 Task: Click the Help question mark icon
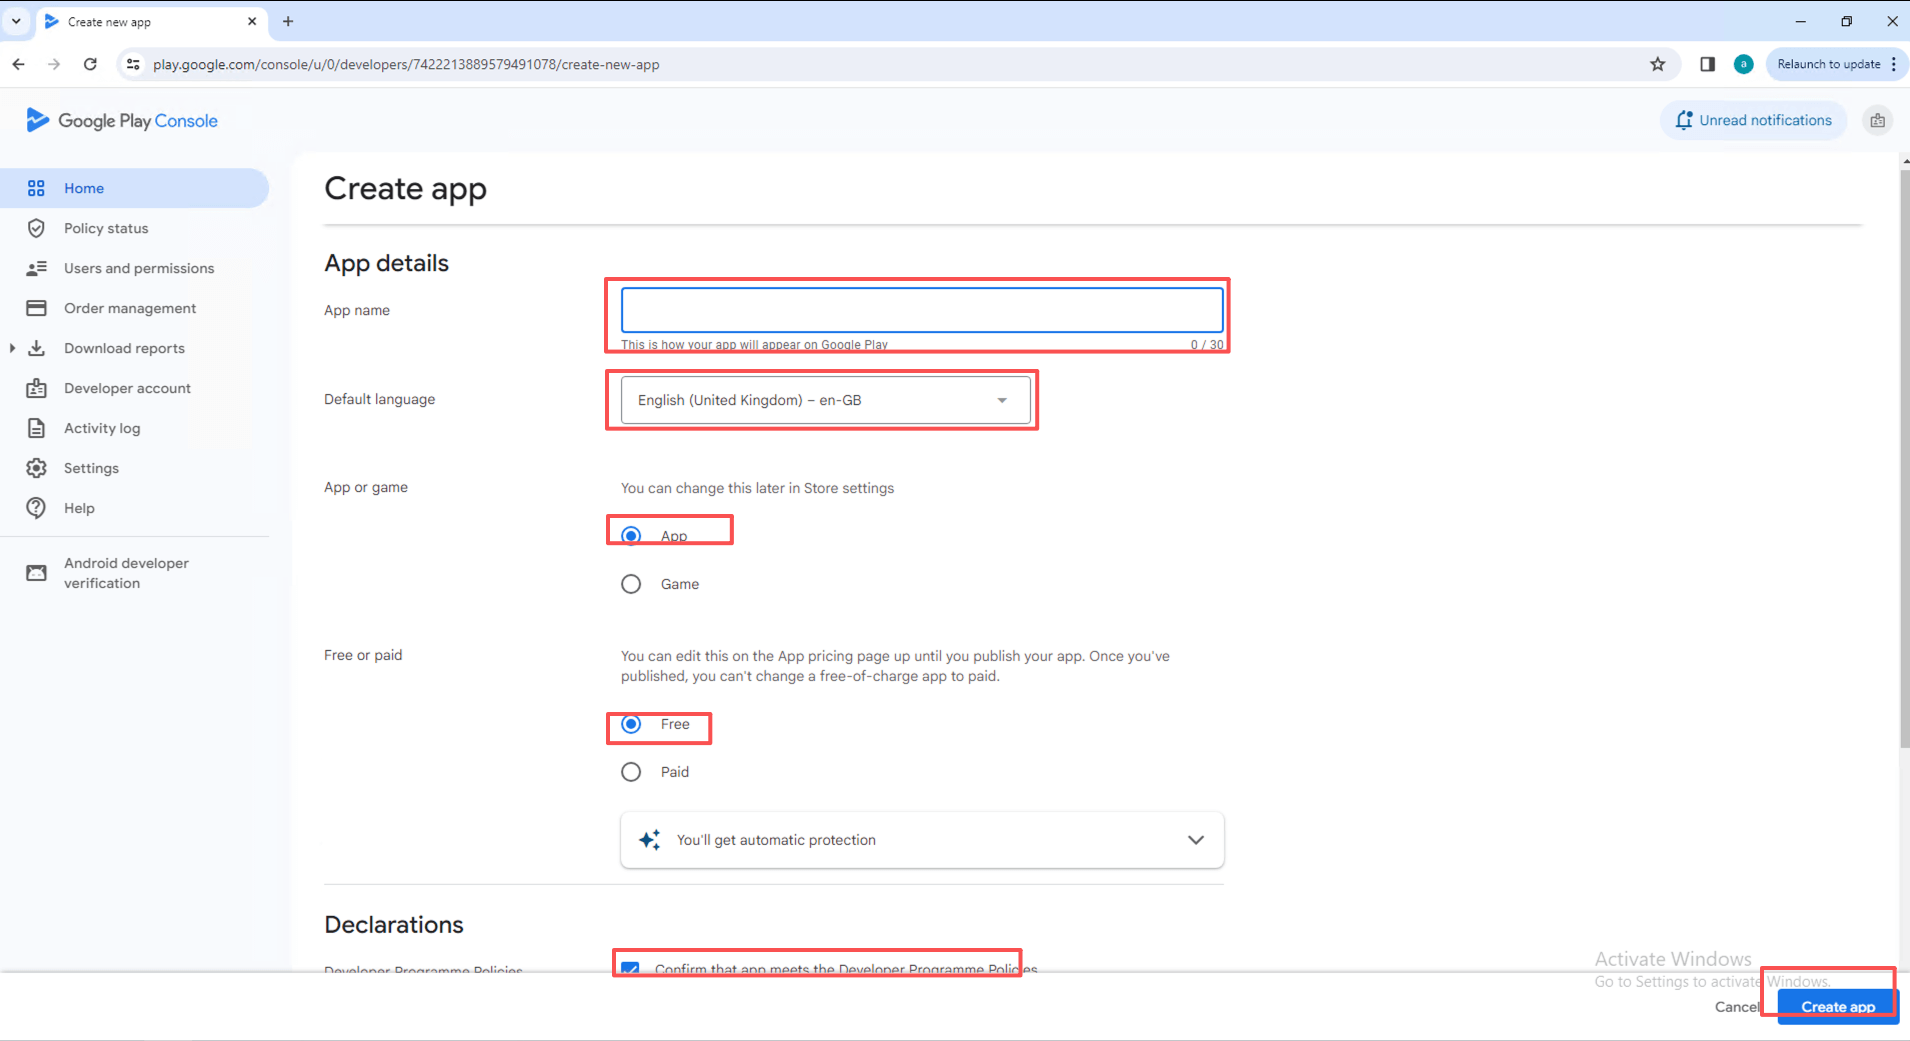pos(36,508)
